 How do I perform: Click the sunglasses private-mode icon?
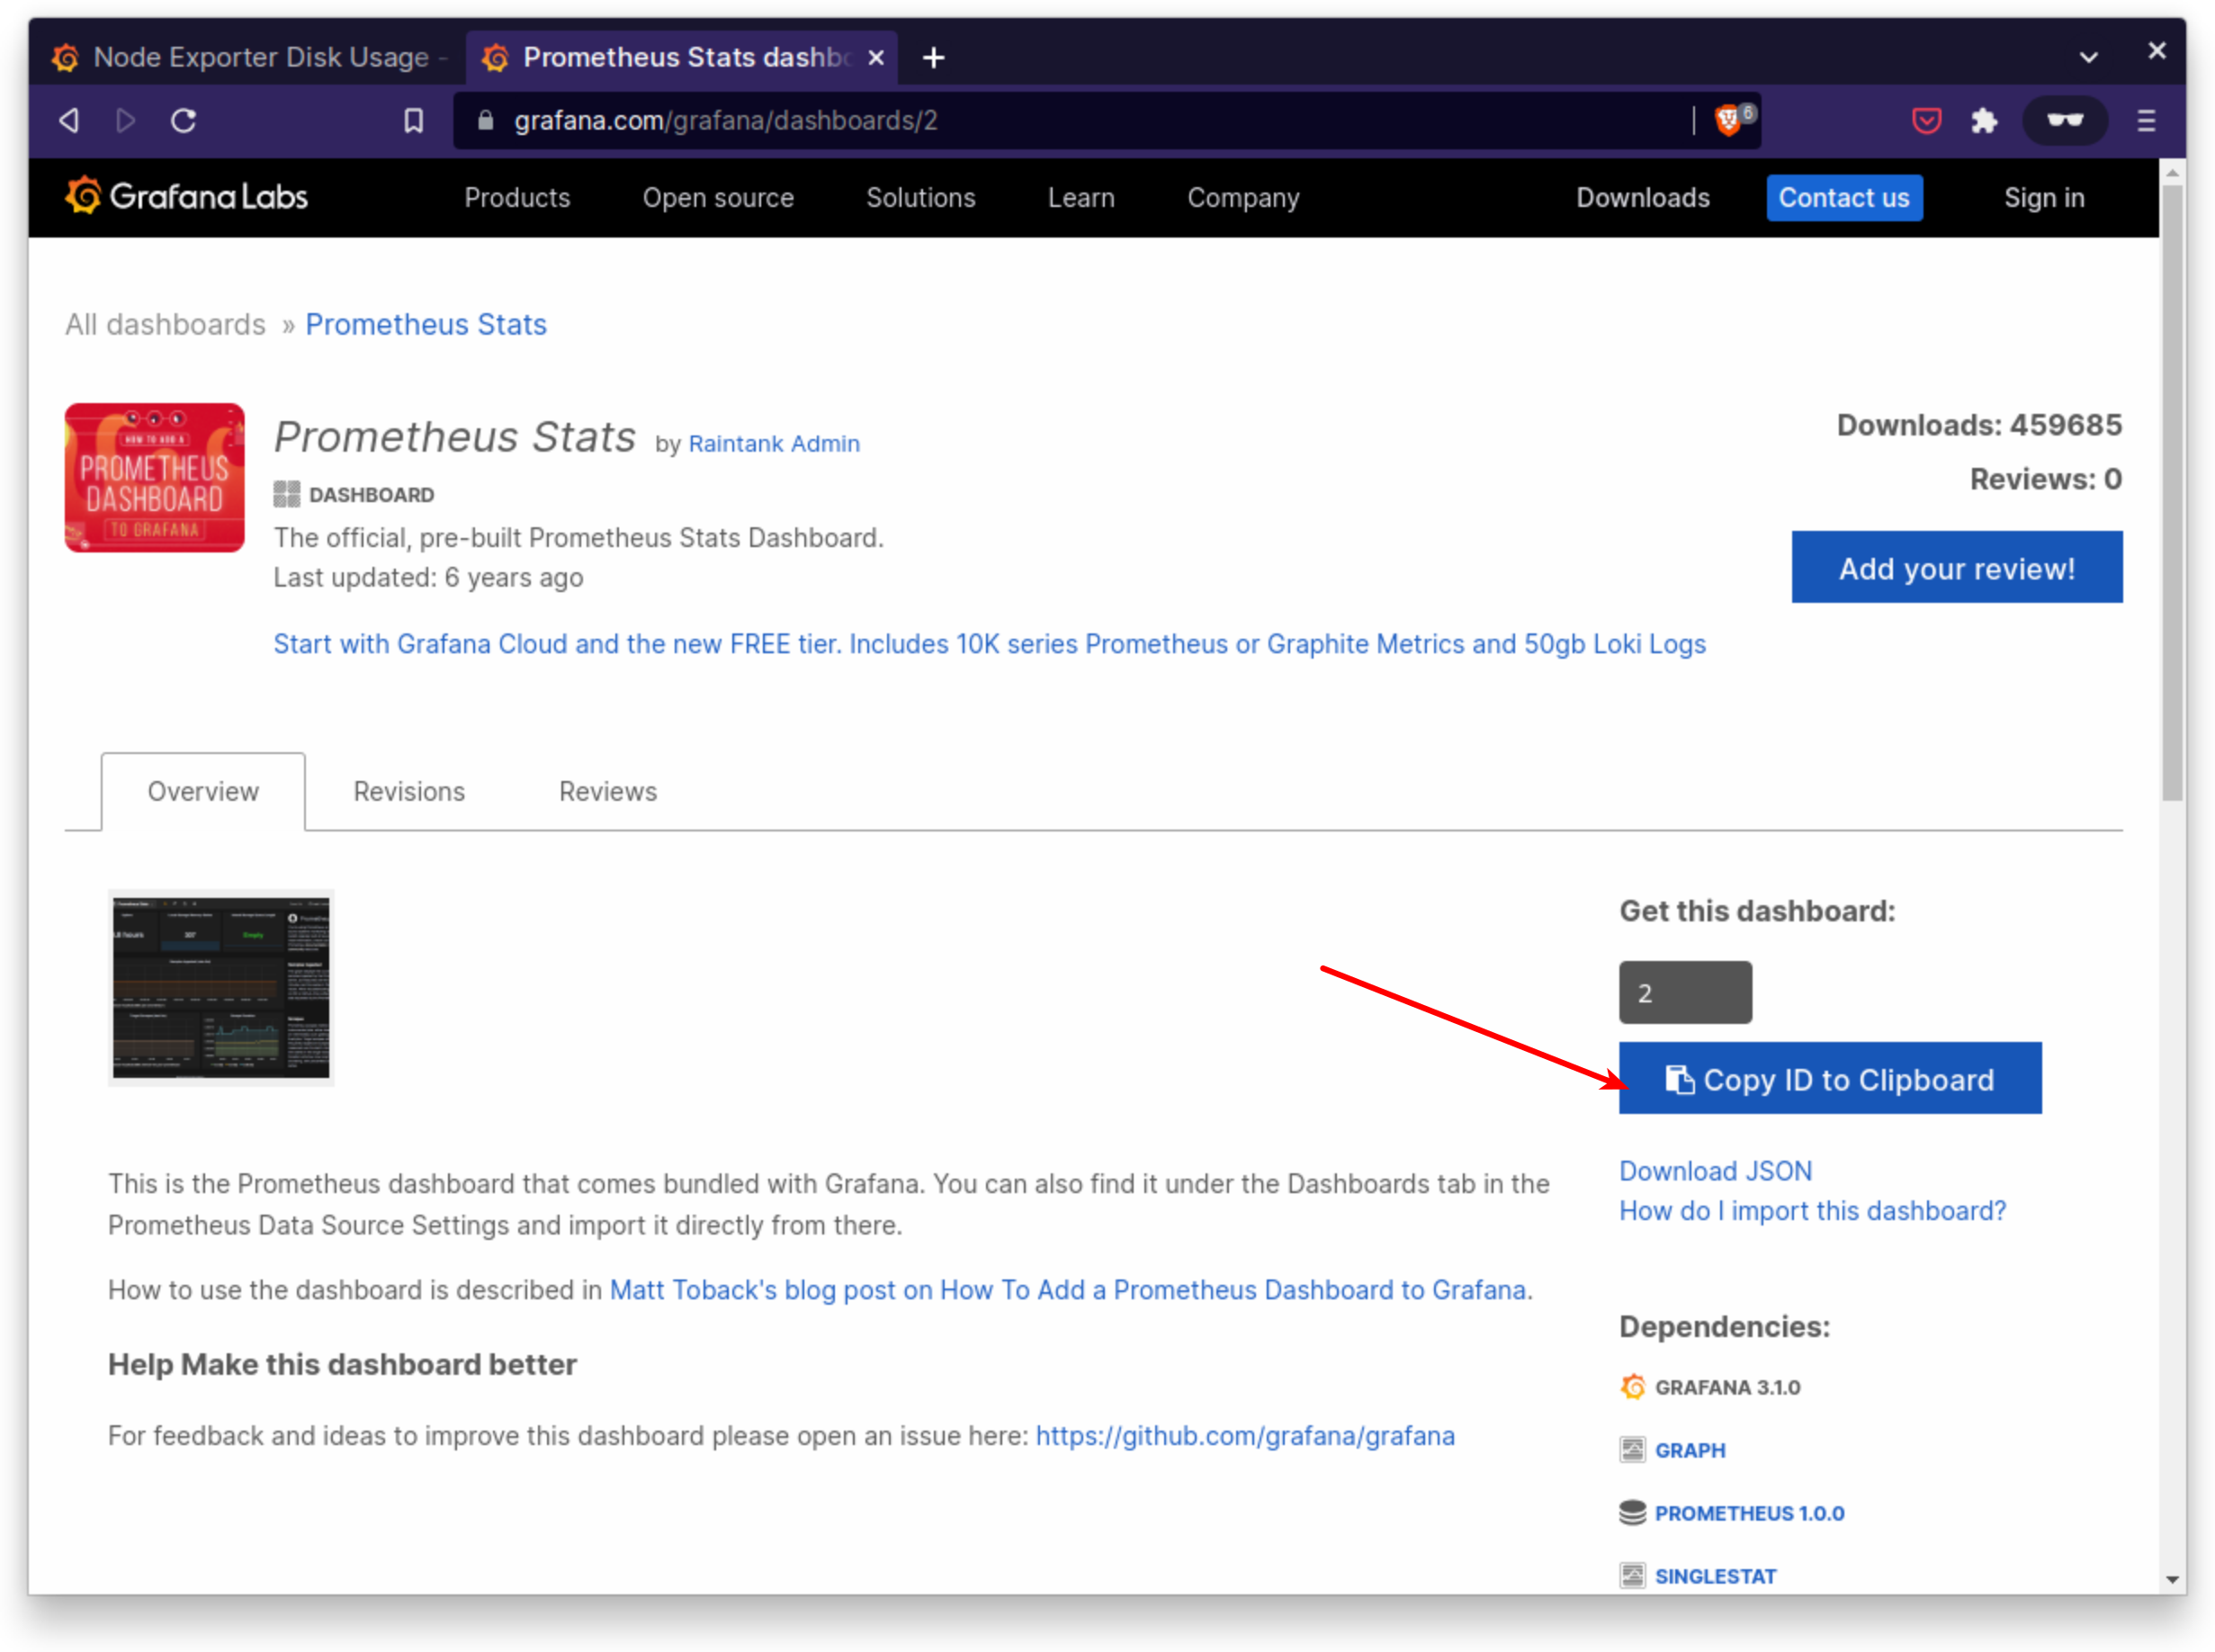(2064, 121)
